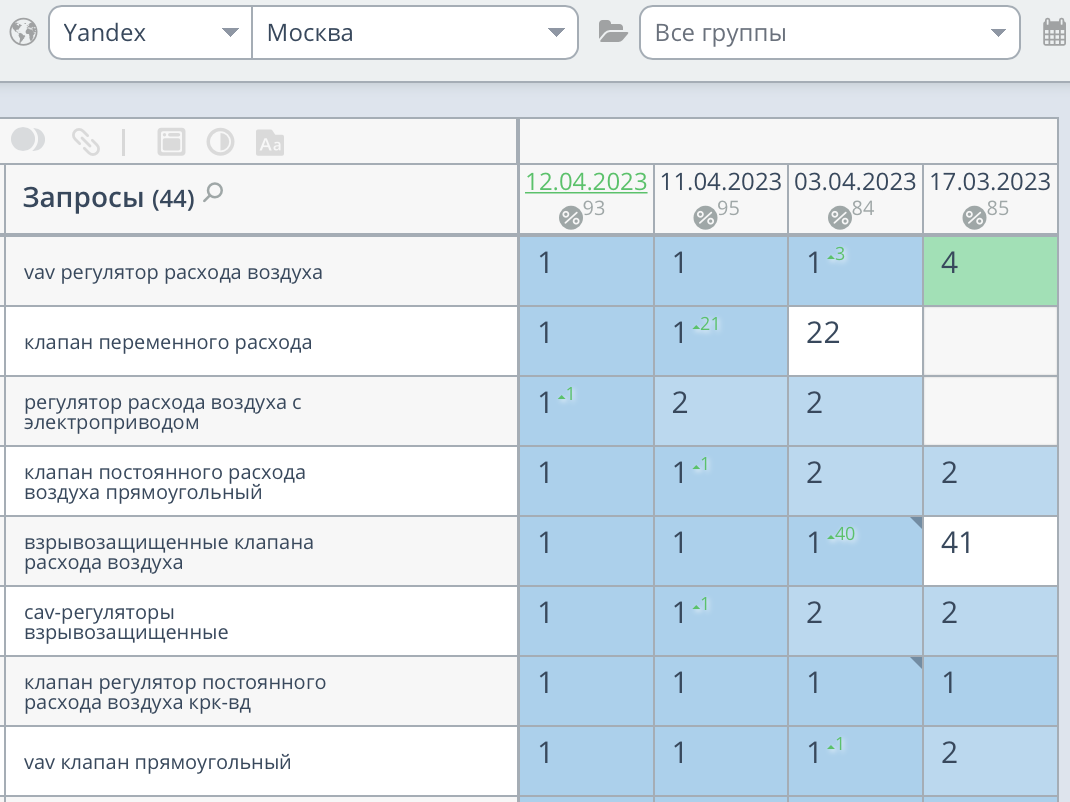This screenshot has width=1070, height=802.
Task: Open the Yandex search engine dropdown
Action: (x=150, y=33)
